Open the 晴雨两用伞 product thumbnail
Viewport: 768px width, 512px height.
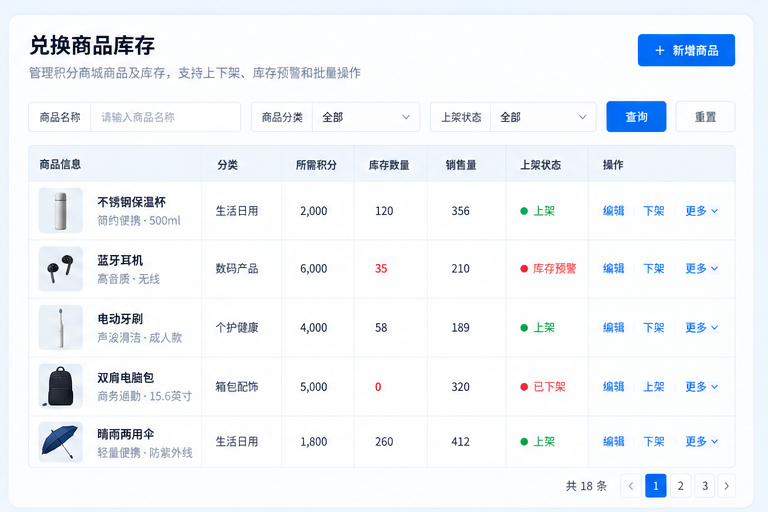click(x=61, y=441)
